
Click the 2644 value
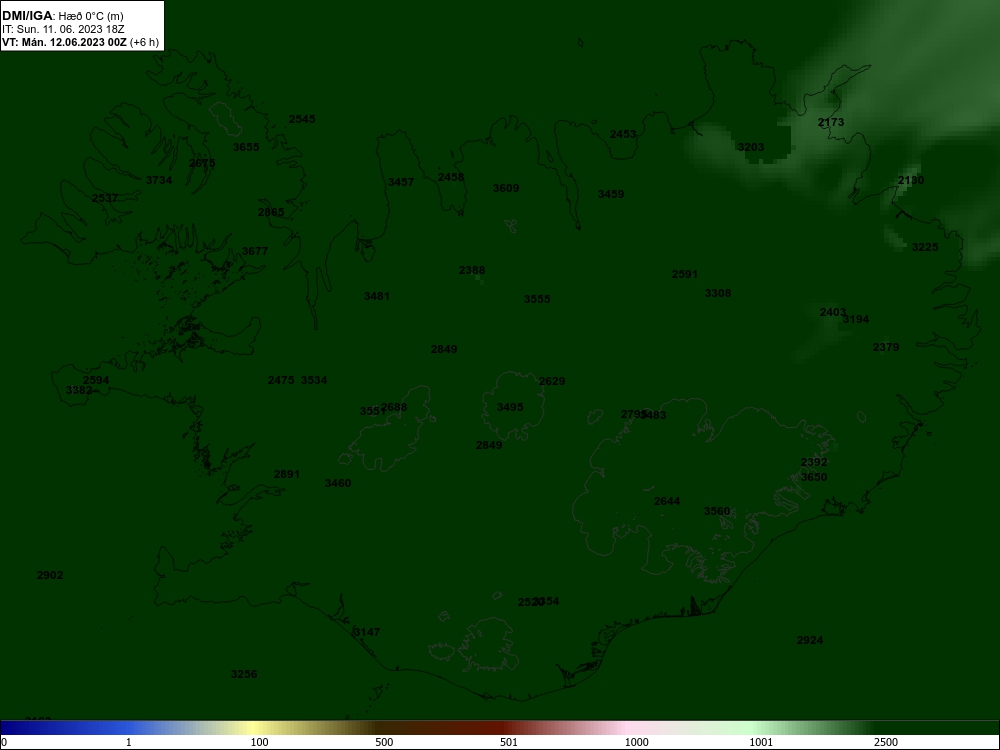(667, 501)
